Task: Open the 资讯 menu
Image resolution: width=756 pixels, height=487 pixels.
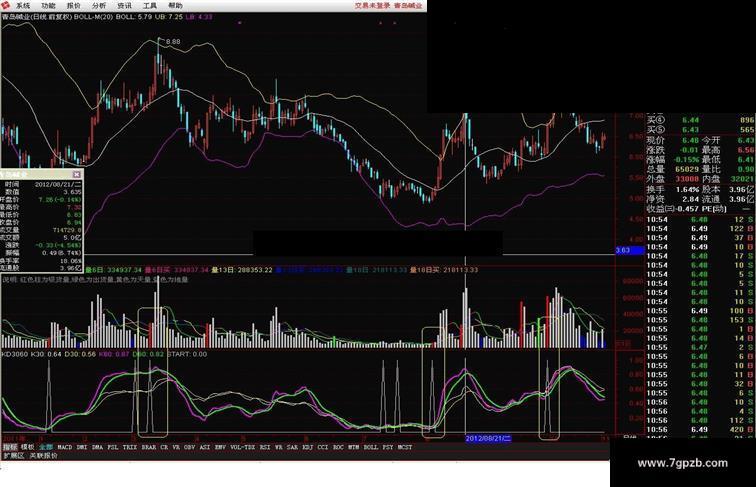Action: point(124,6)
